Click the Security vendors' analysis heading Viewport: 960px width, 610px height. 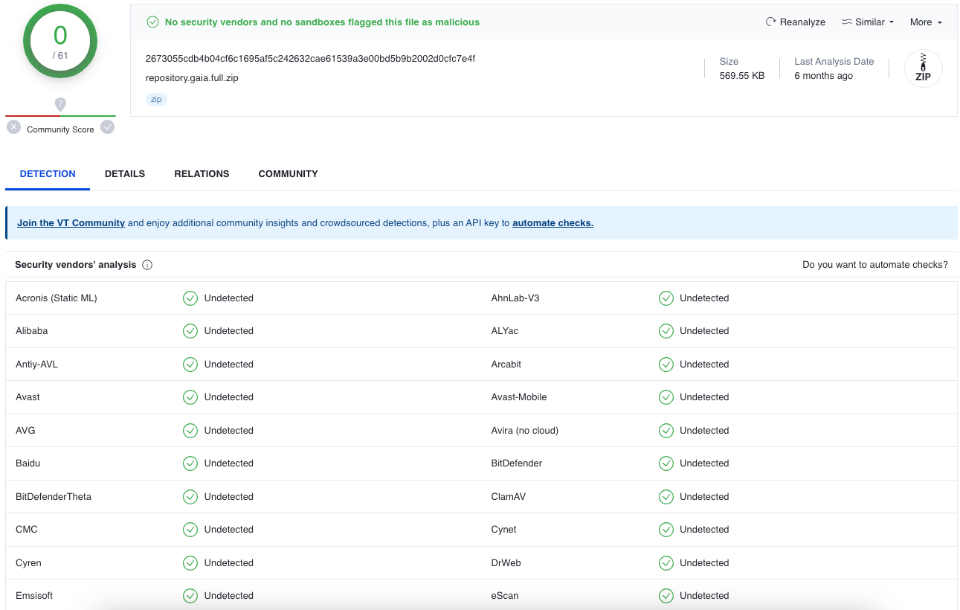75,265
